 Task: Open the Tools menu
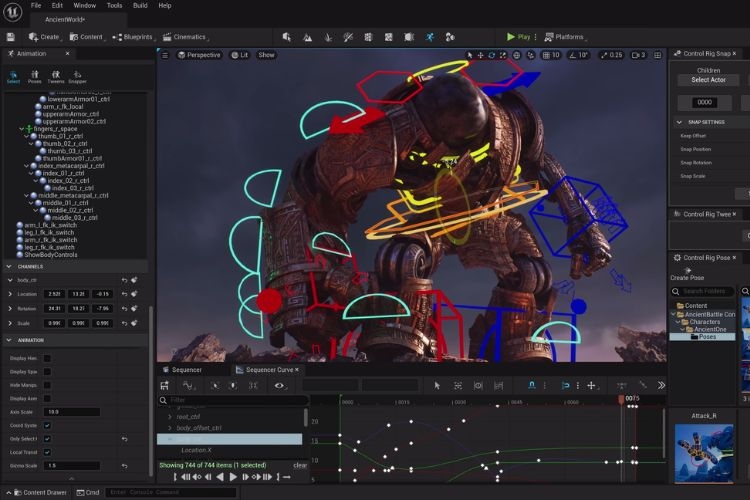coord(114,6)
